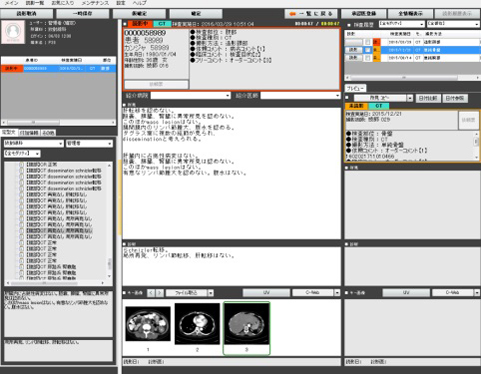Click the 一時保存 button
The image size is (481, 374).
click(83, 14)
